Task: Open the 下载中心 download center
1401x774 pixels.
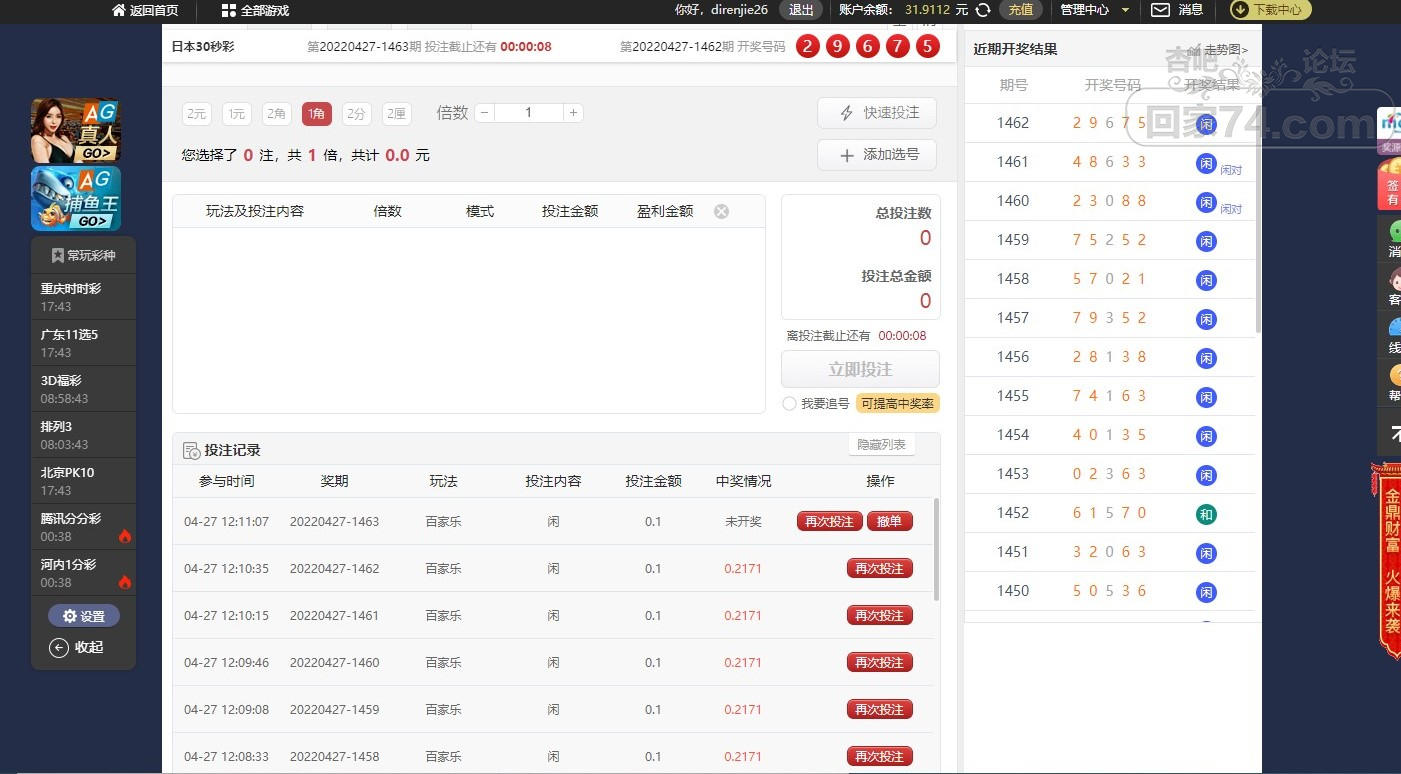Action: [1270, 10]
